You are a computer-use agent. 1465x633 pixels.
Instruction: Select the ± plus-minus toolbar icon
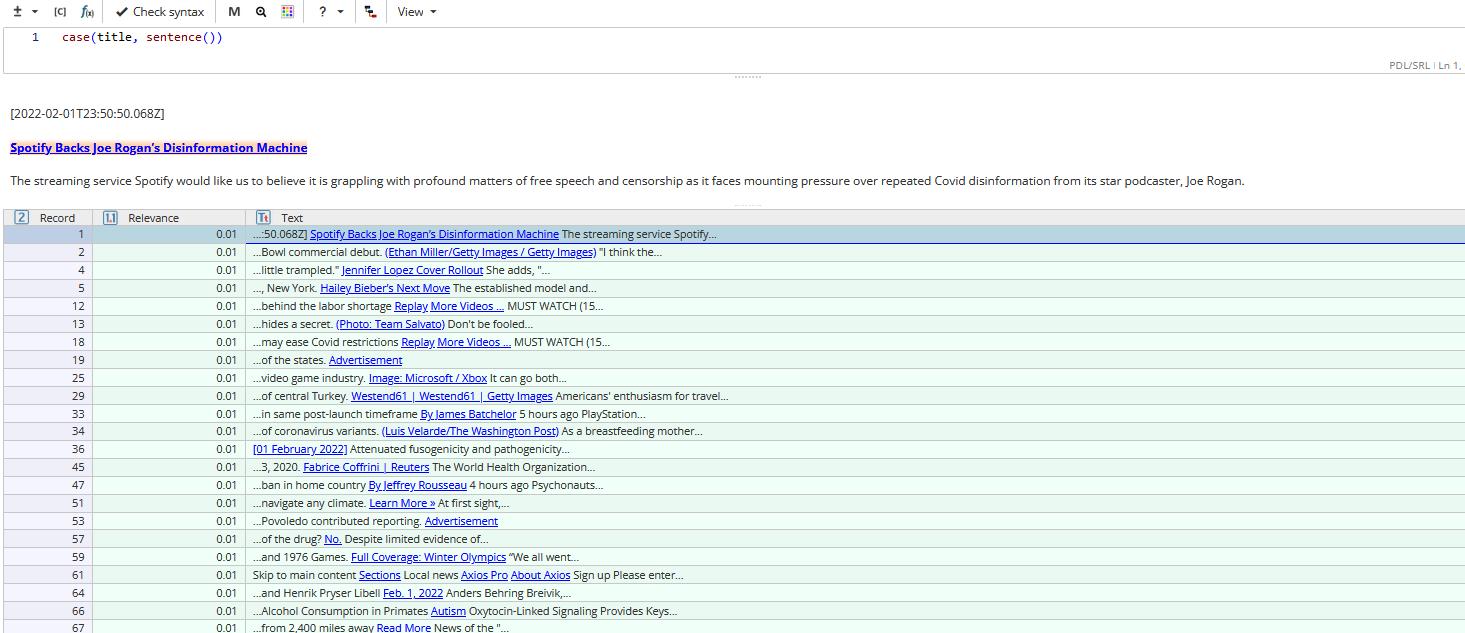(x=18, y=11)
